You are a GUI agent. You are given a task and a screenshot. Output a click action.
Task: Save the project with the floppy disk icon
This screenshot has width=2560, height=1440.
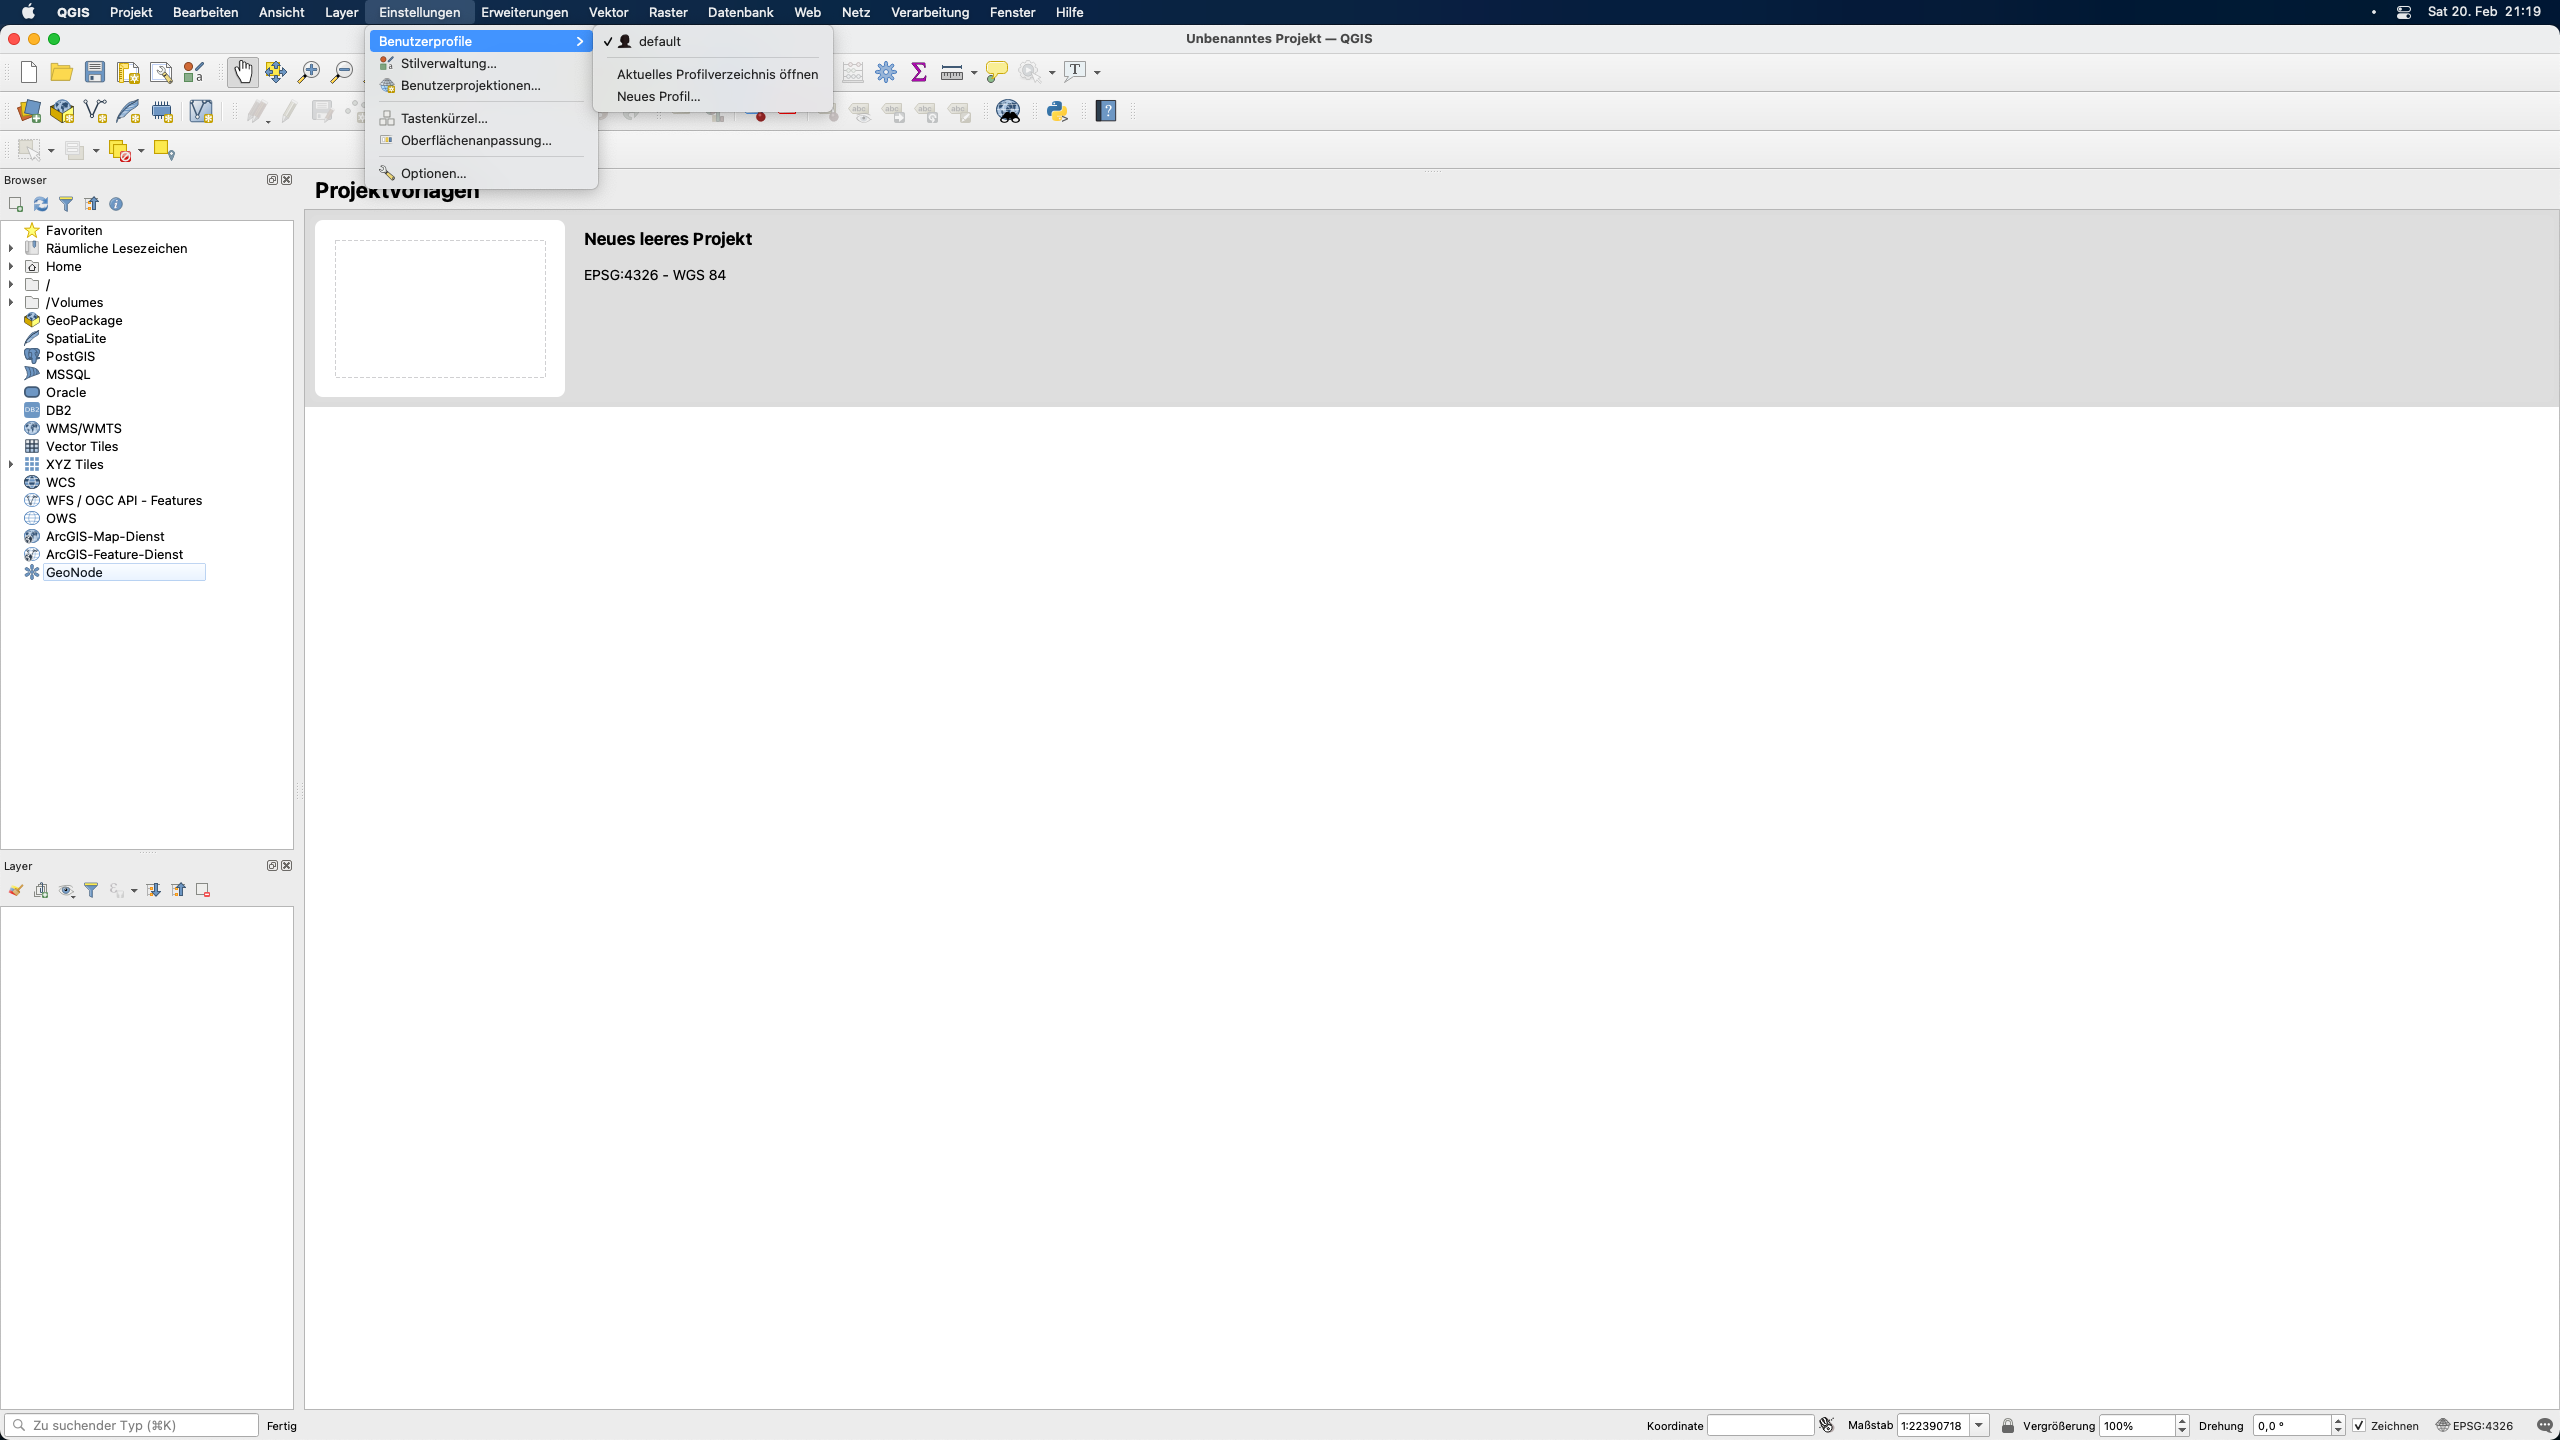click(x=95, y=72)
